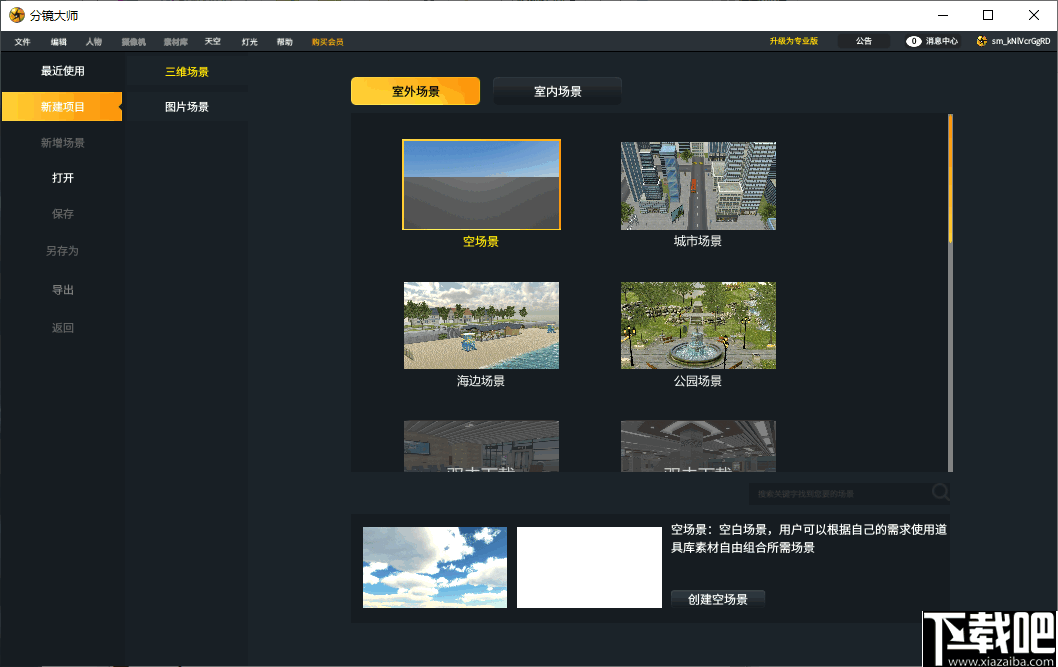Click the 空场景 description text
Screen dimensions: 1058x667
(808, 538)
